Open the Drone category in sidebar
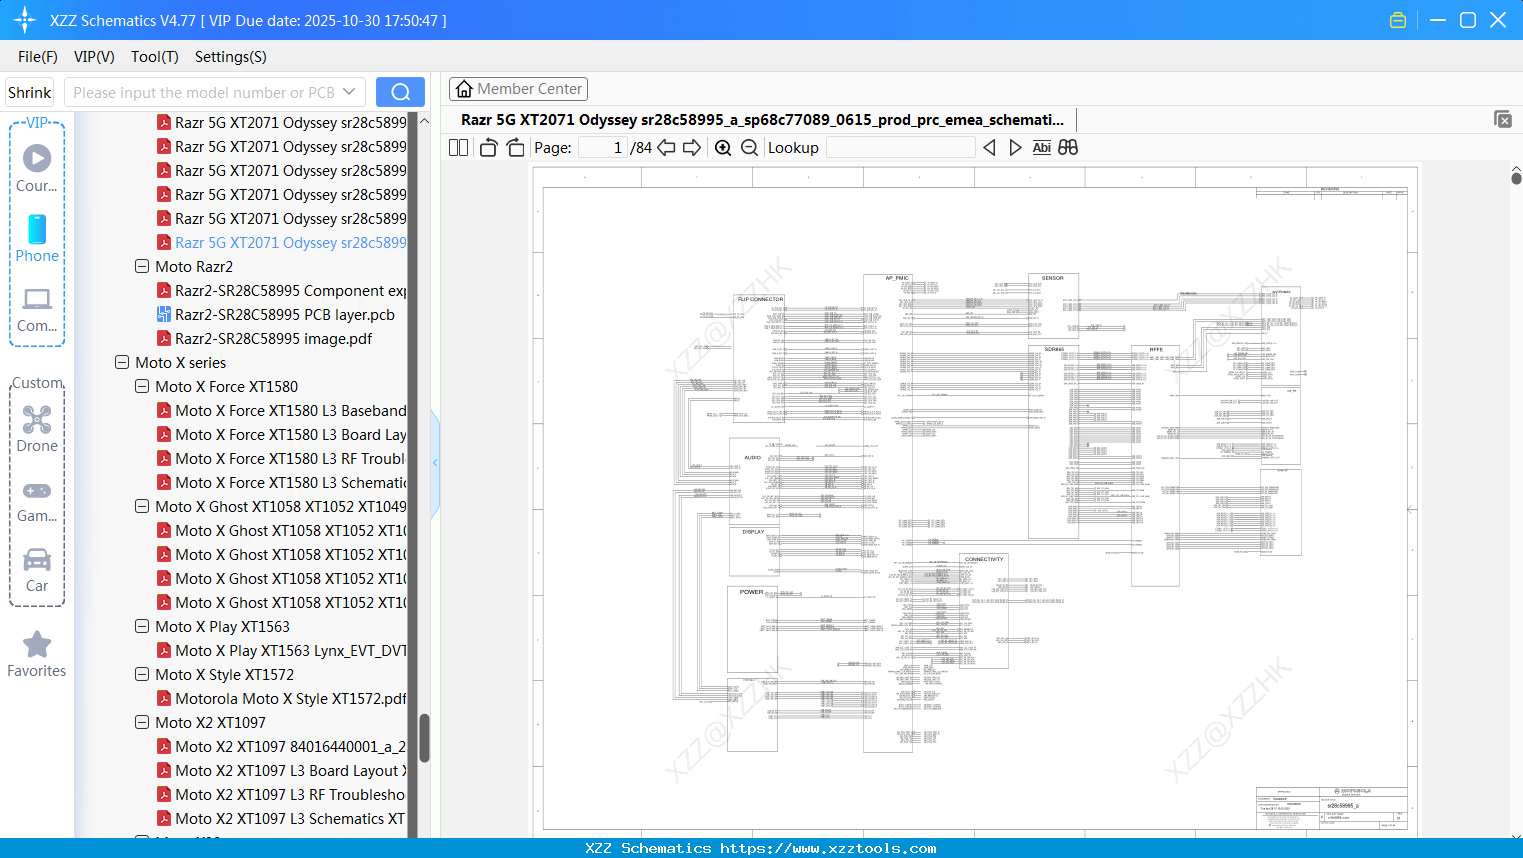This screenshot has height=858, width=1523. (37, 429)
